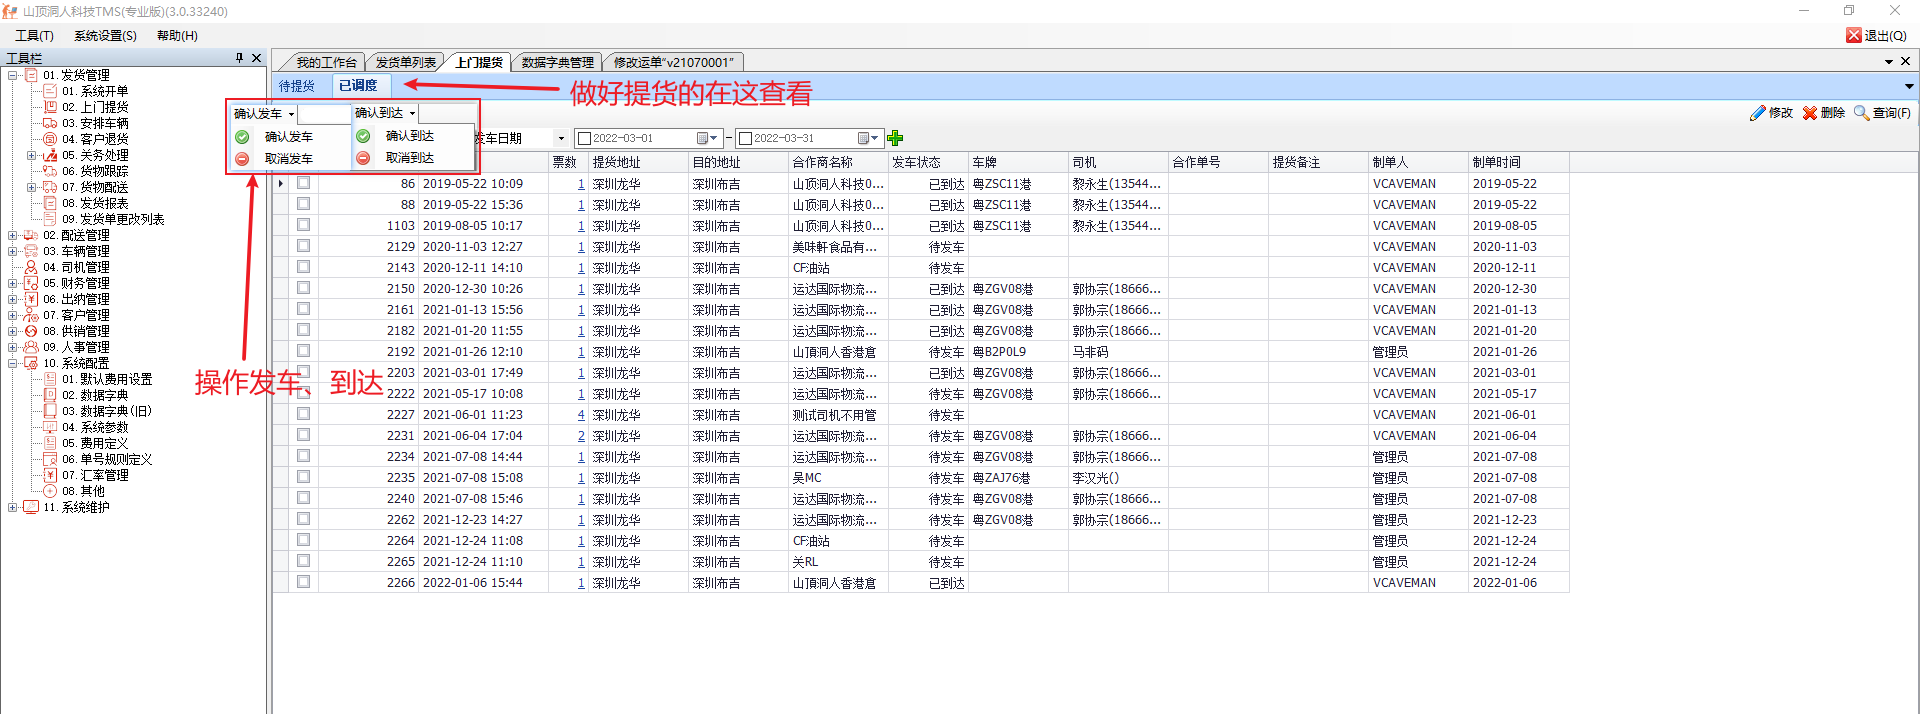Expand the 02.配送管理 tree node
Screen dimensions: 1920x714
tap(13, 236)
